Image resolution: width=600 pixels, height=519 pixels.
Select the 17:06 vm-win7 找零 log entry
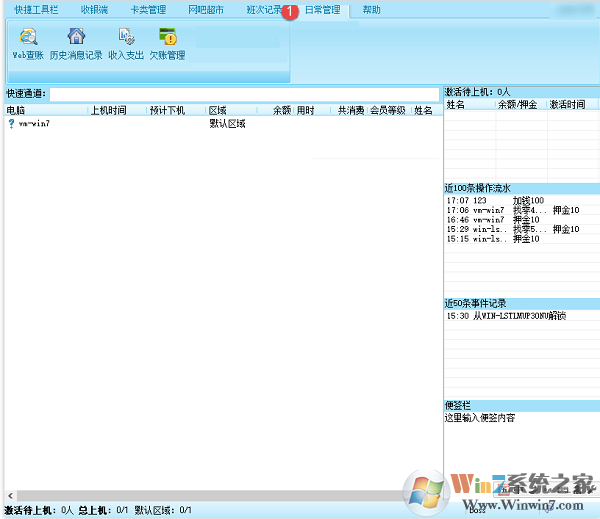[x=522, y=210]
